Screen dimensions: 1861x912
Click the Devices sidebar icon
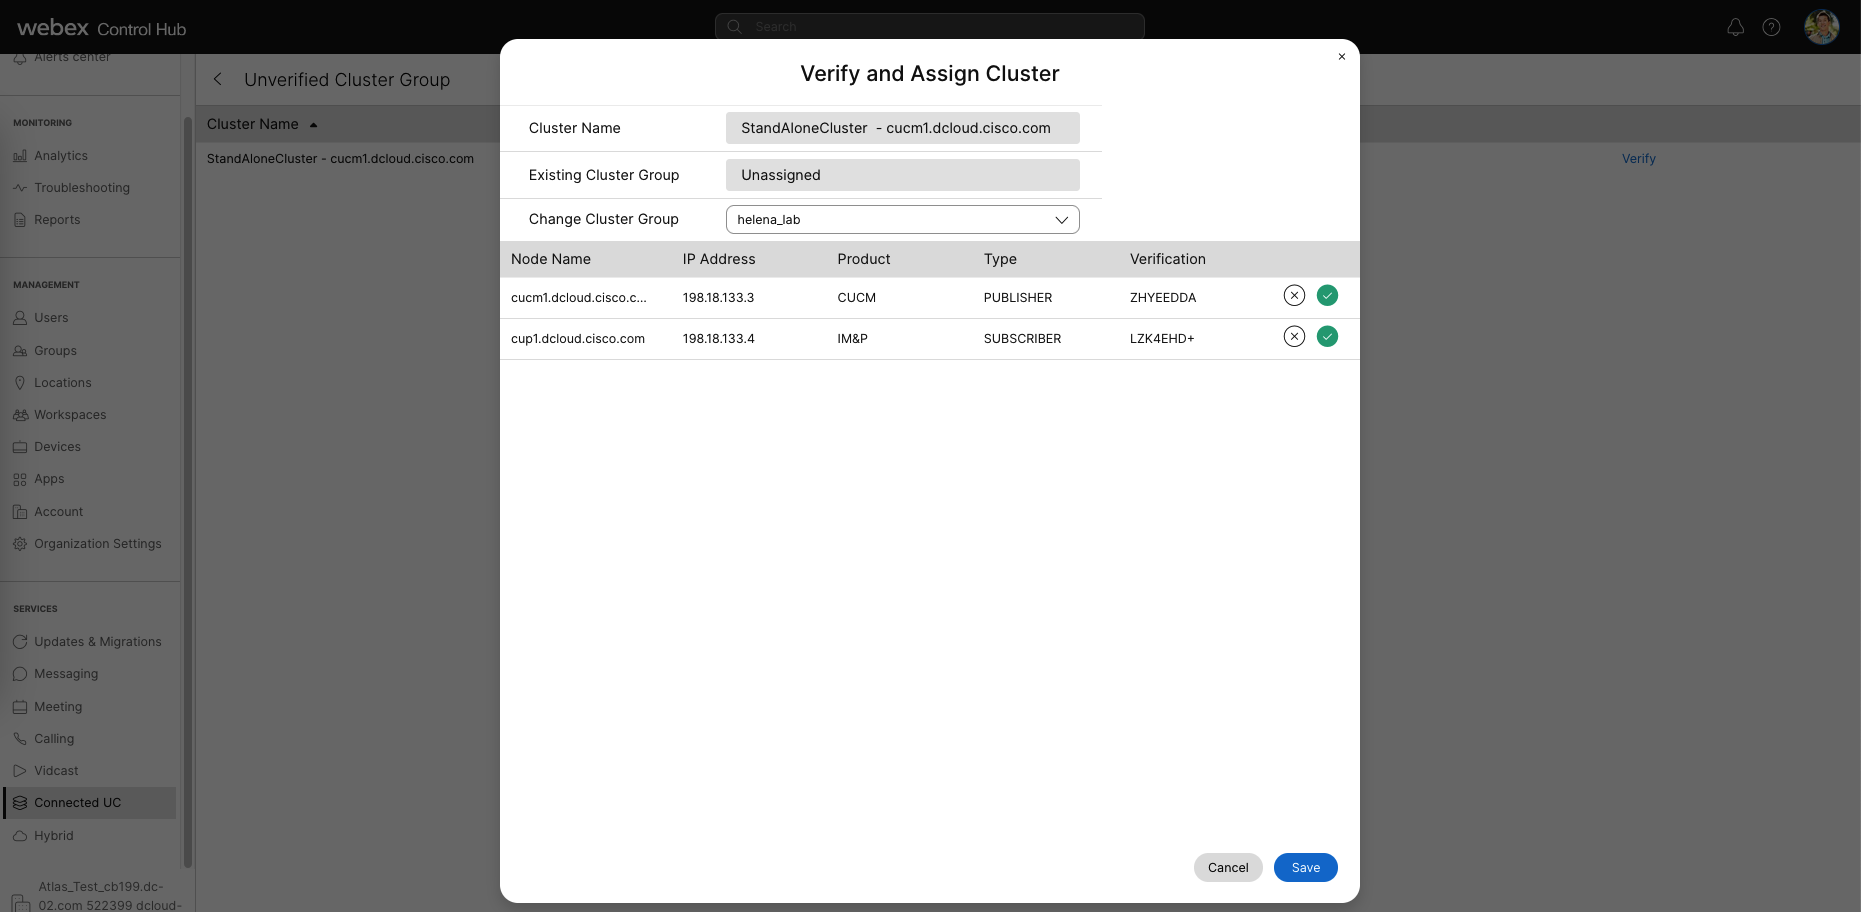click(20, 447)
